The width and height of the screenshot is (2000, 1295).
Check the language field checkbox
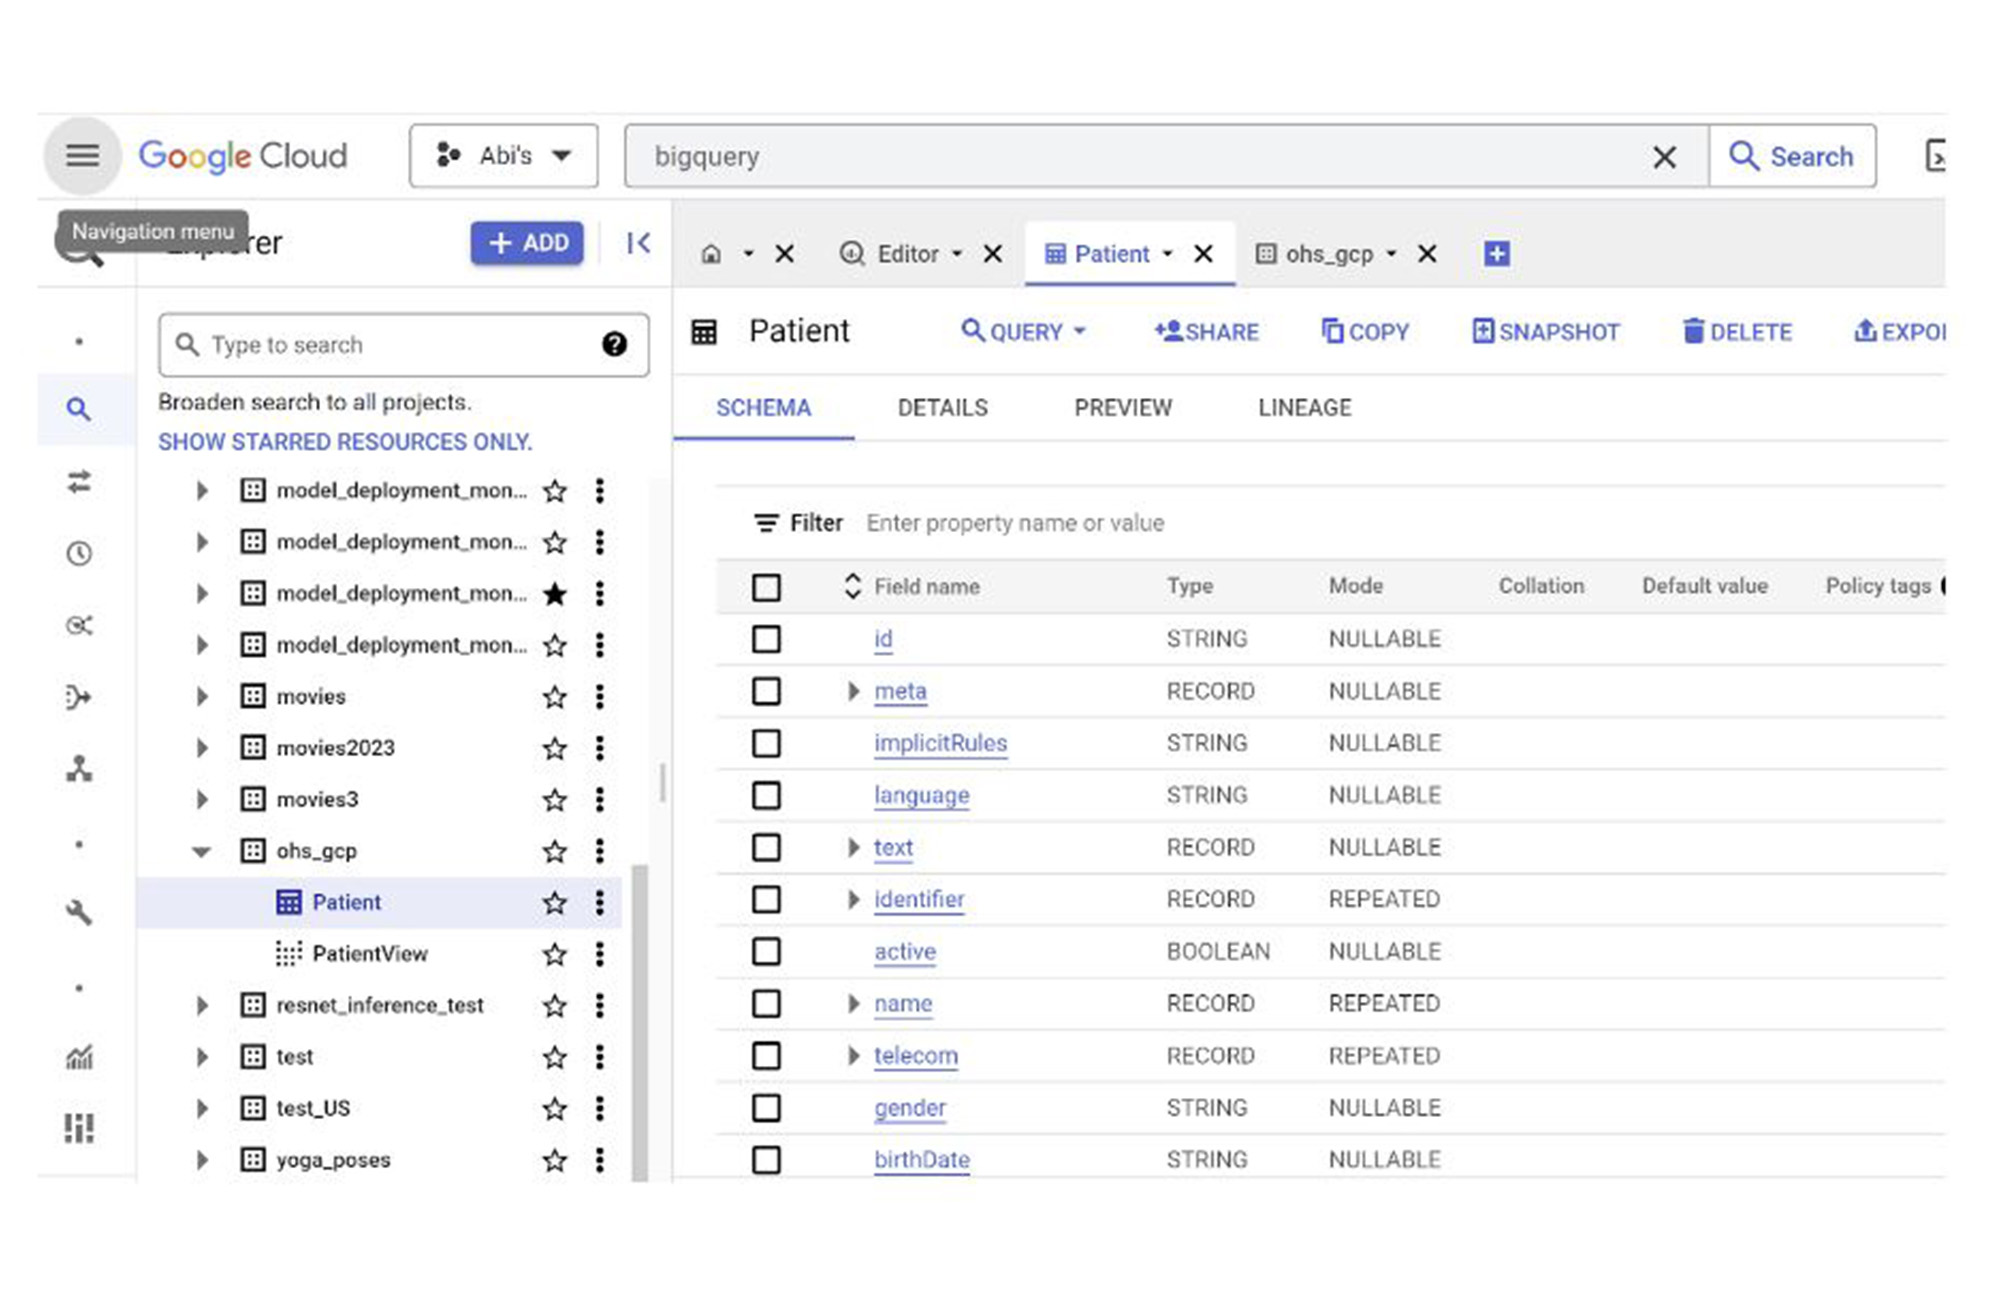click(x=766, y=795)
